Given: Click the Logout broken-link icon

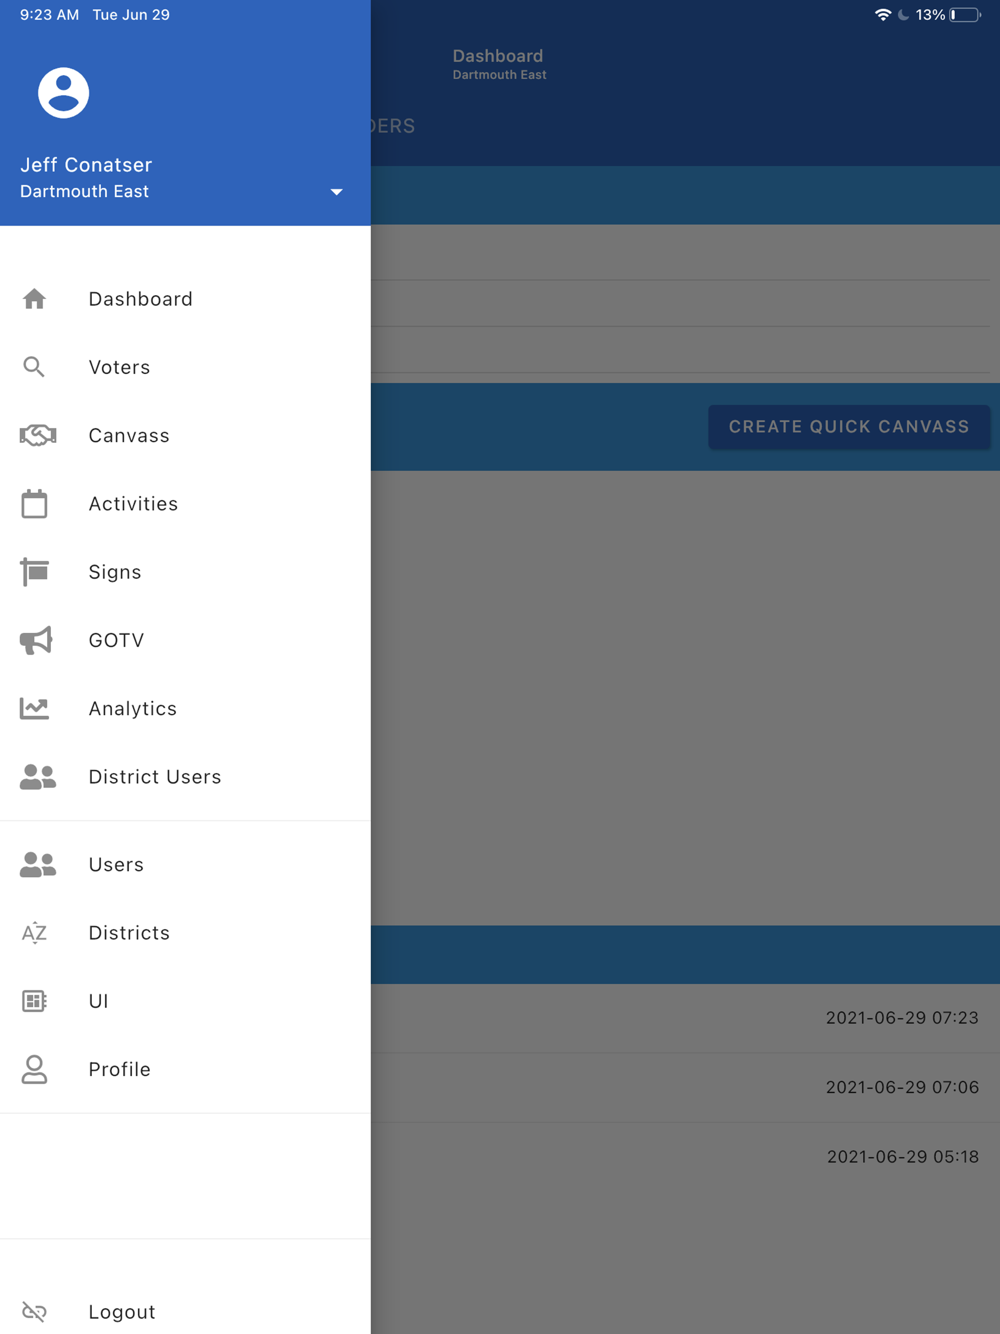Looking at the screenshot, I should (x=34, y=1311).
